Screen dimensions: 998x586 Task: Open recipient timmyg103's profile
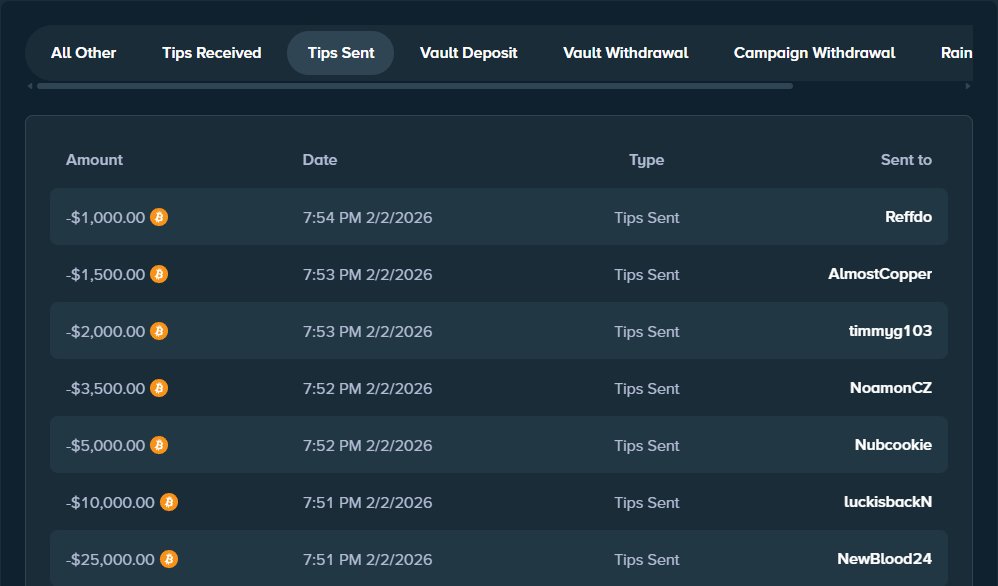(890, 331)
